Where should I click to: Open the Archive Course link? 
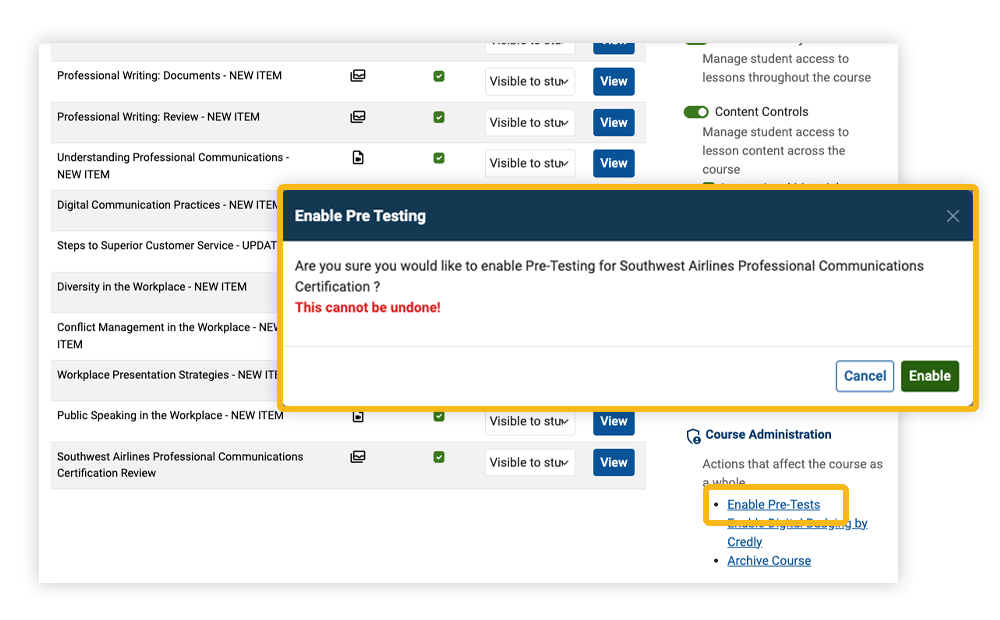[769, 561]
